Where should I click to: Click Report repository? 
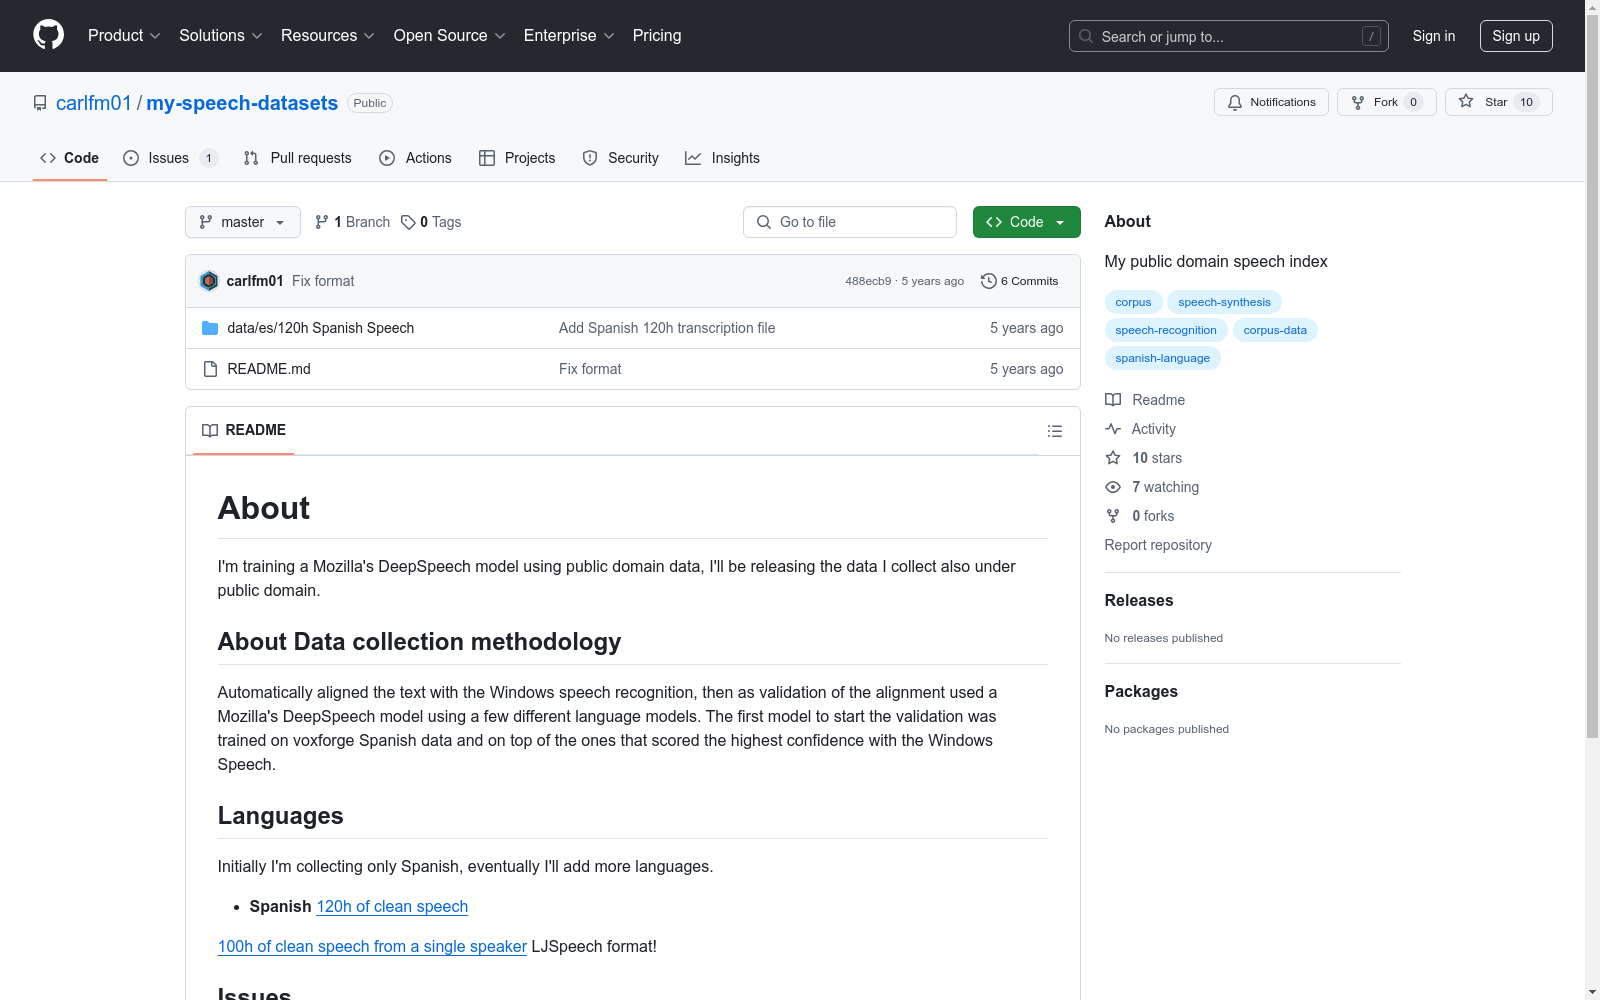pos(1158,545)
